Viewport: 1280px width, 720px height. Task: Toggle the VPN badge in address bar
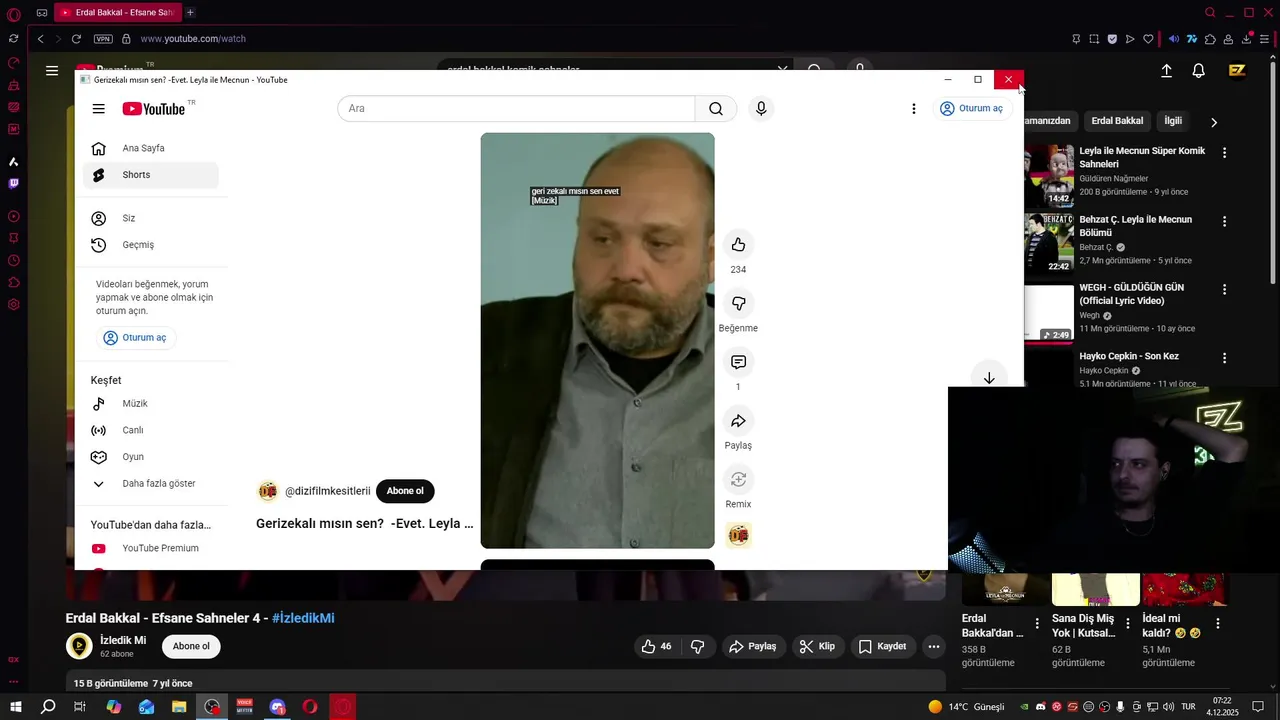pos(103,39)
